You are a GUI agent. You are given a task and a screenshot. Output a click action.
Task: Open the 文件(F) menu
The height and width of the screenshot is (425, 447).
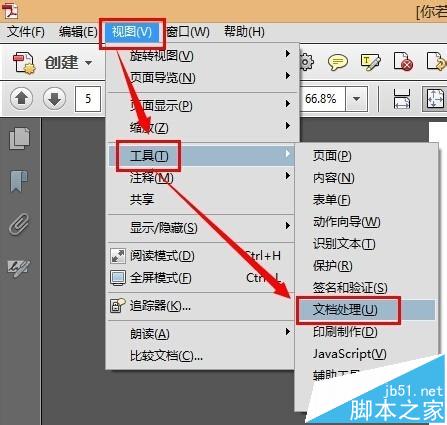point(26,32)
